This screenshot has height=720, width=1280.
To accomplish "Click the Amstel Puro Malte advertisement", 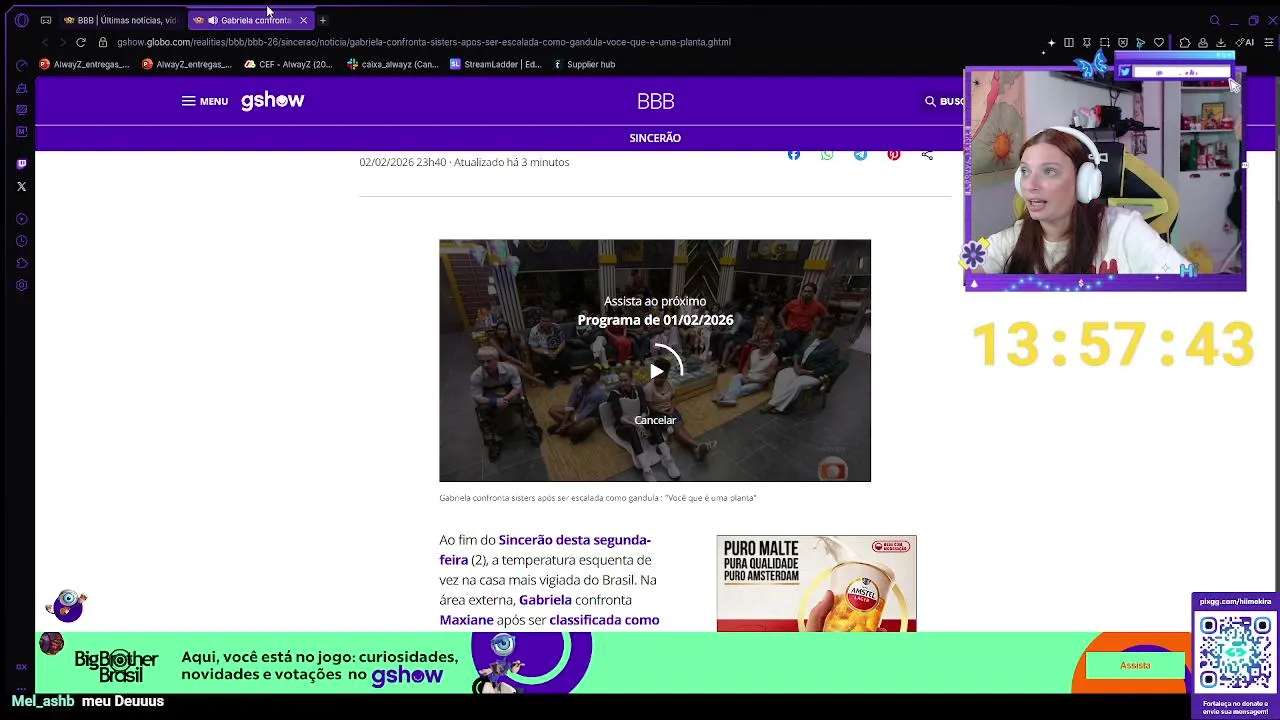I will (816, 584).
